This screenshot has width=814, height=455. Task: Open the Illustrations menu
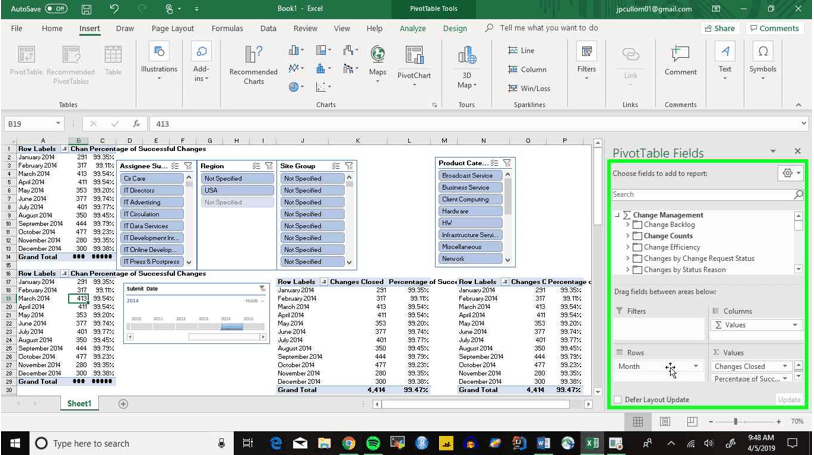tap(159, 61)
